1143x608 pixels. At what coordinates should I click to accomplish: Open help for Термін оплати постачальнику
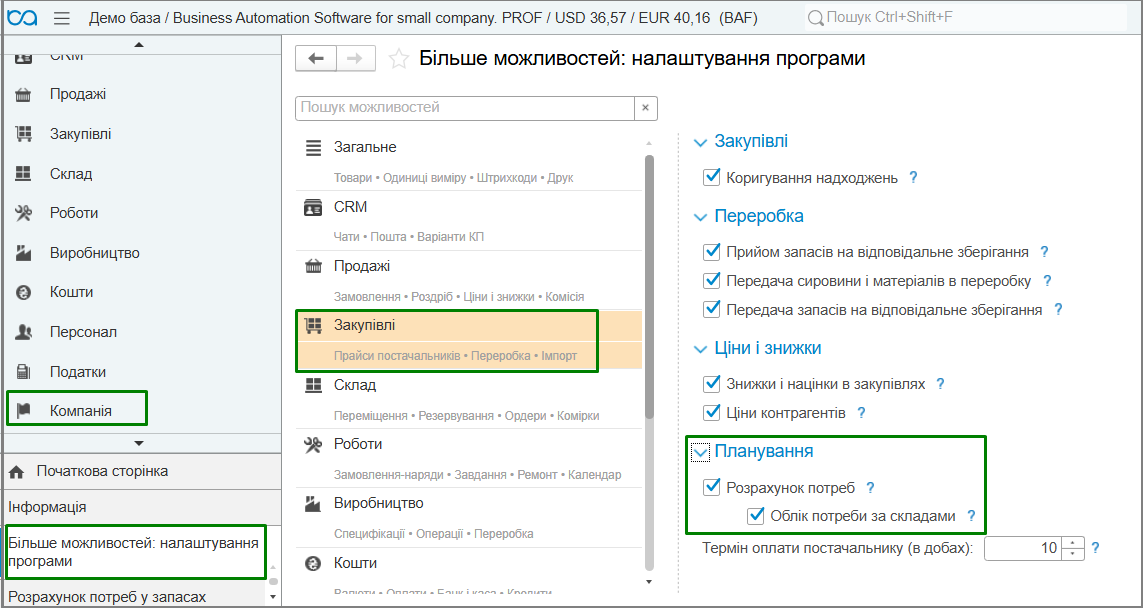[x=1096, y=548]
